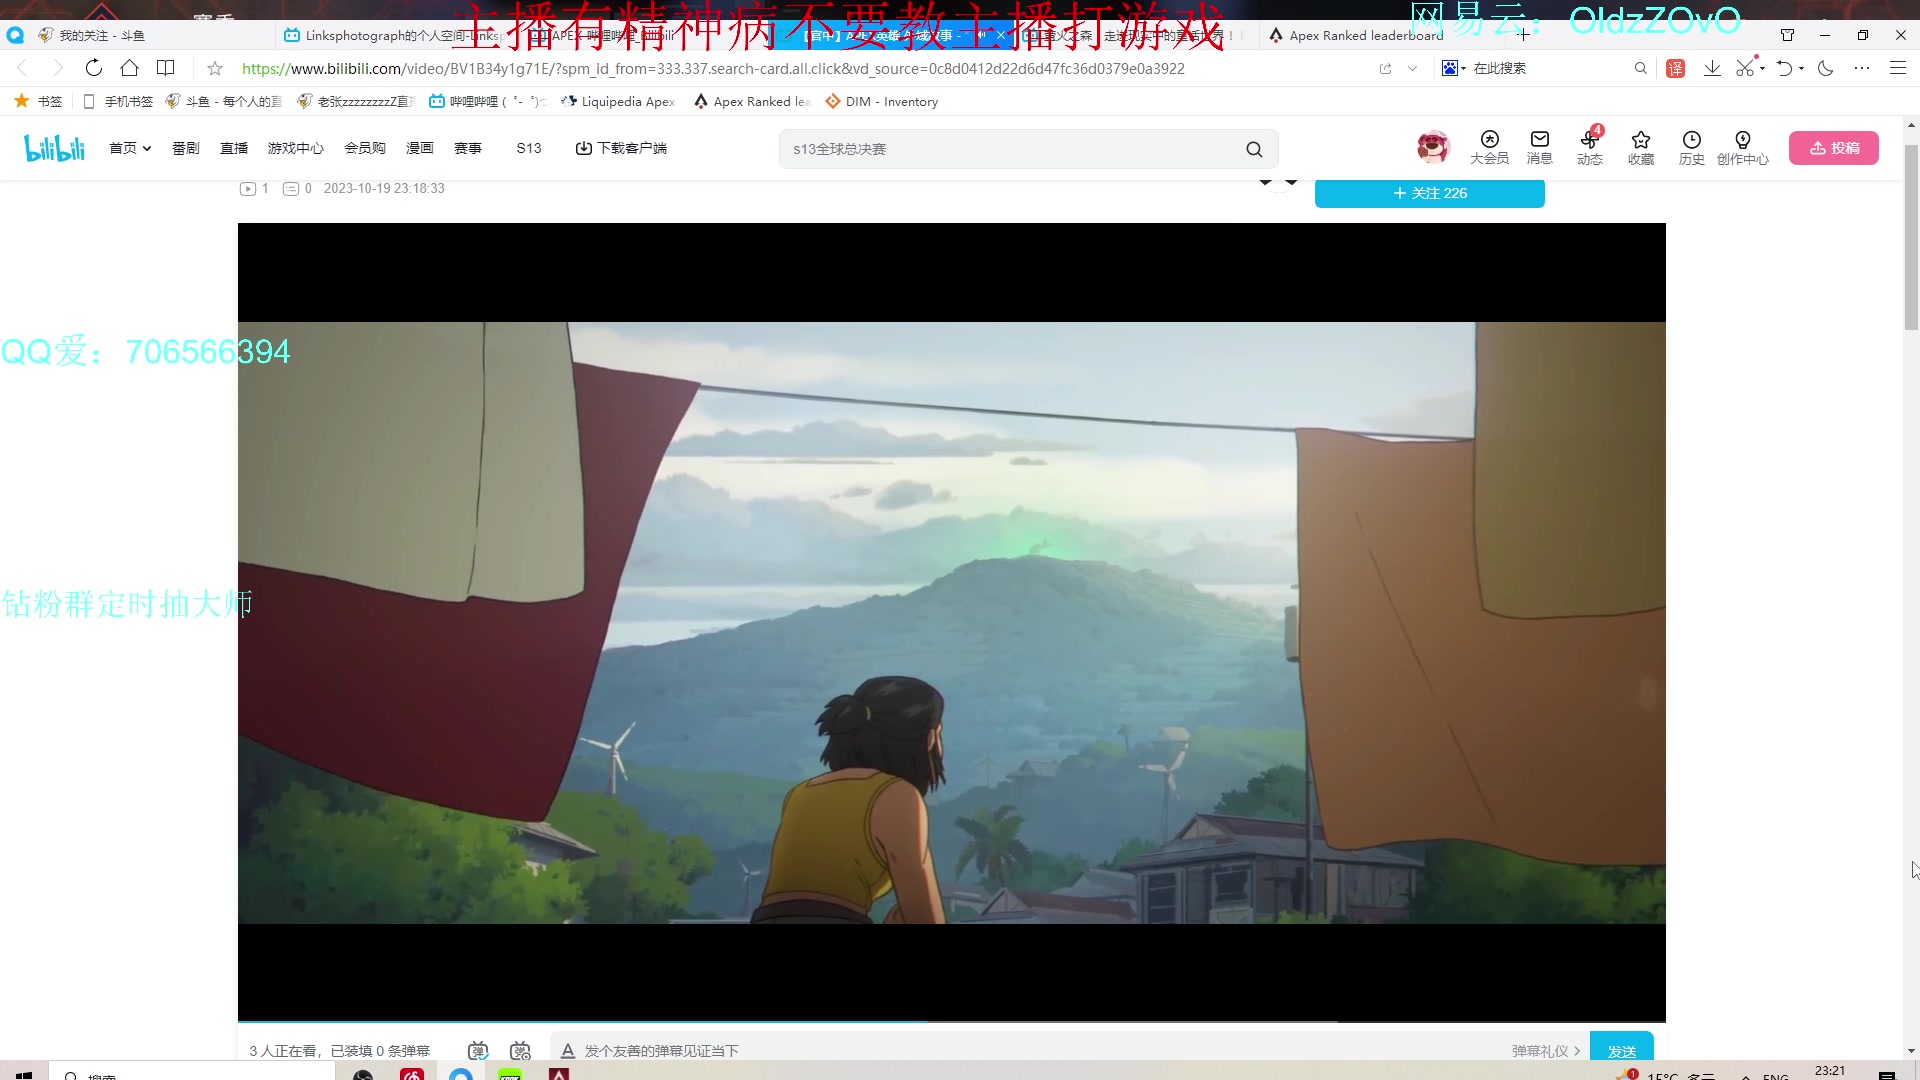Switch to Linksphotograph个人空间 tab

[395, 35]
